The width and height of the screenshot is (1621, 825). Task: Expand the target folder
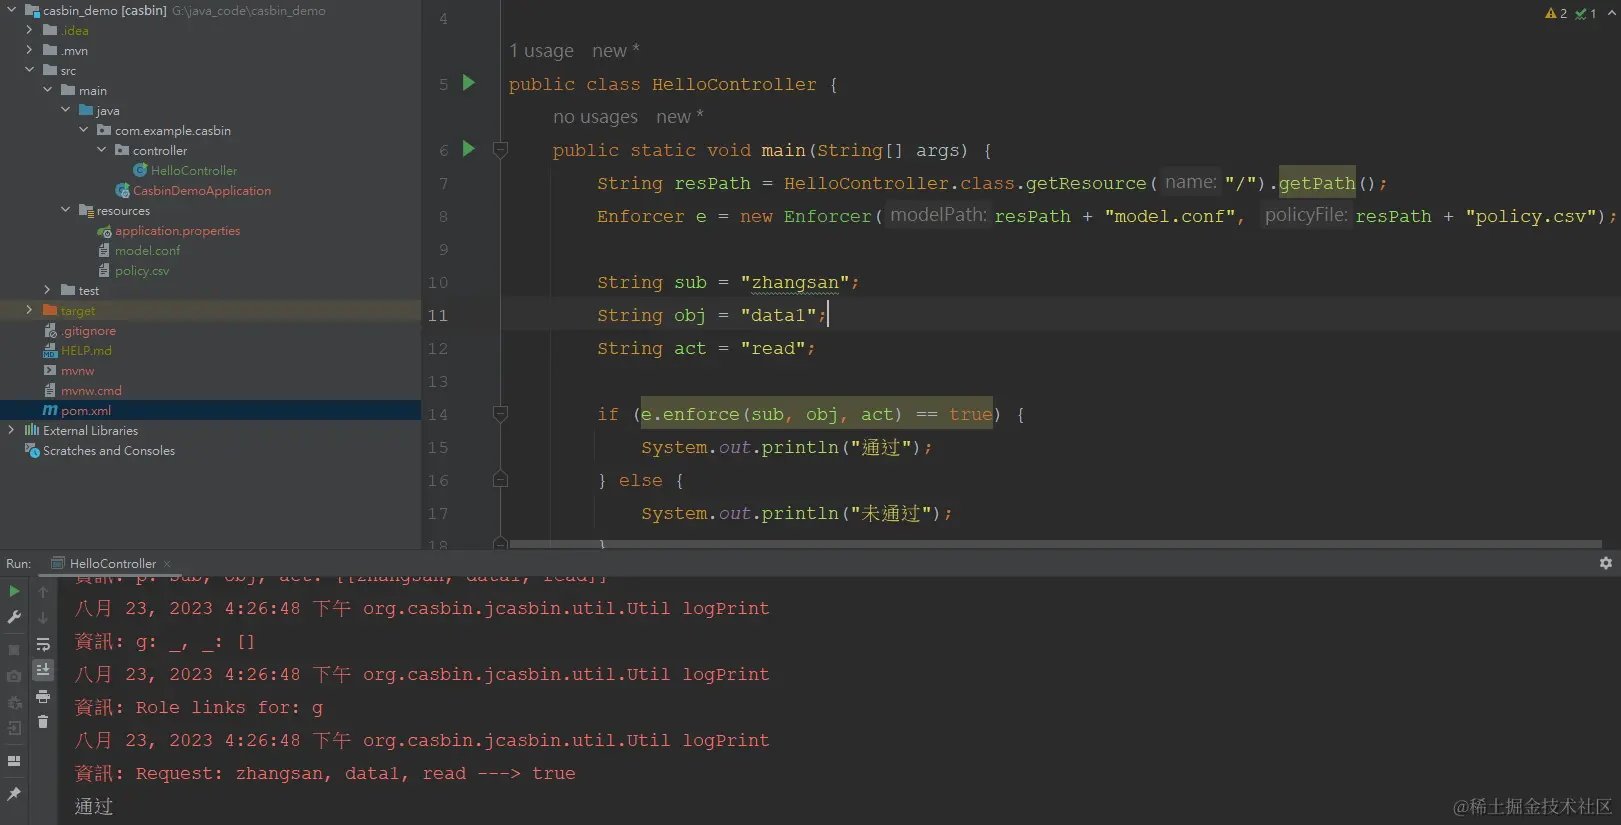pos(29,310)
